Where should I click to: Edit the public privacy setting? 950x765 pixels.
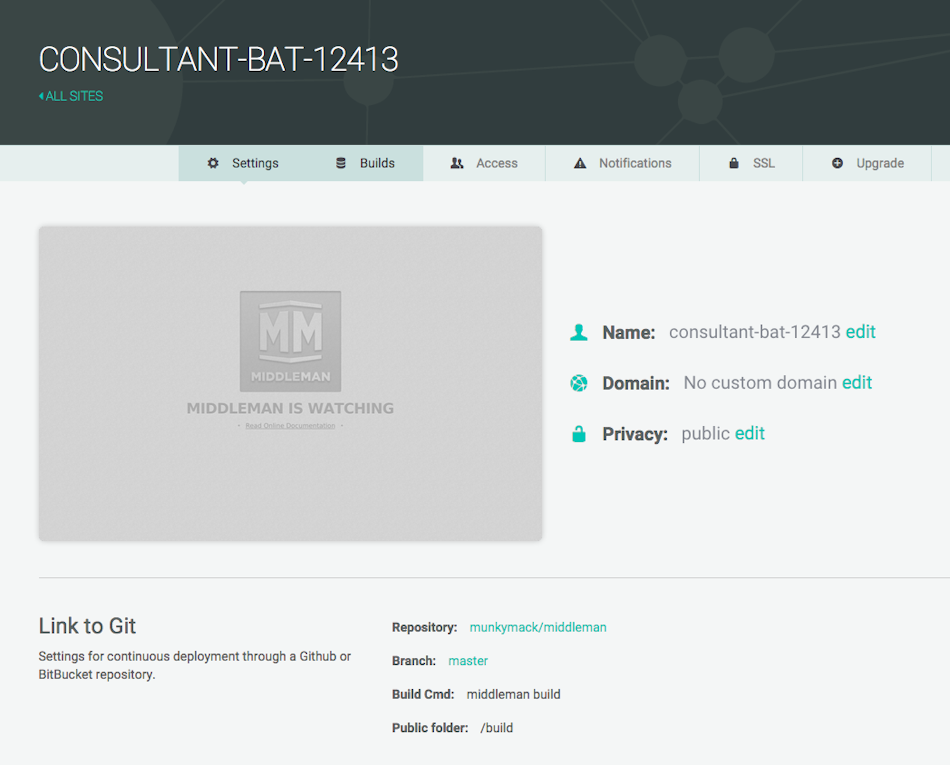point(749,434)
